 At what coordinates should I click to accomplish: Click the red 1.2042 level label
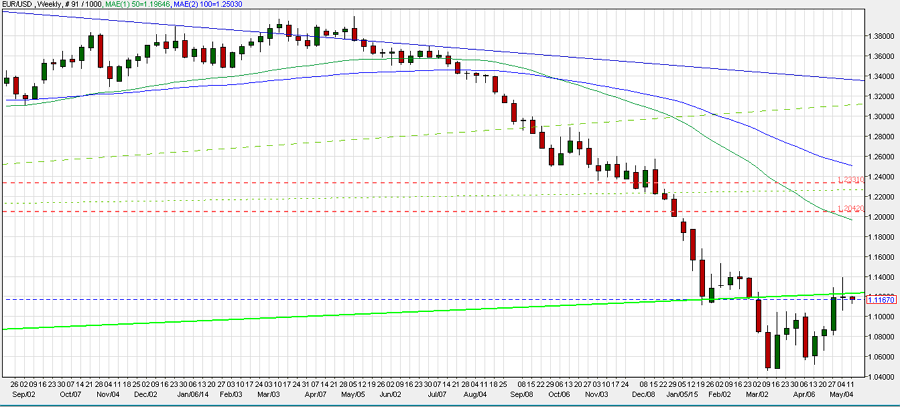(x=851, y=208)
